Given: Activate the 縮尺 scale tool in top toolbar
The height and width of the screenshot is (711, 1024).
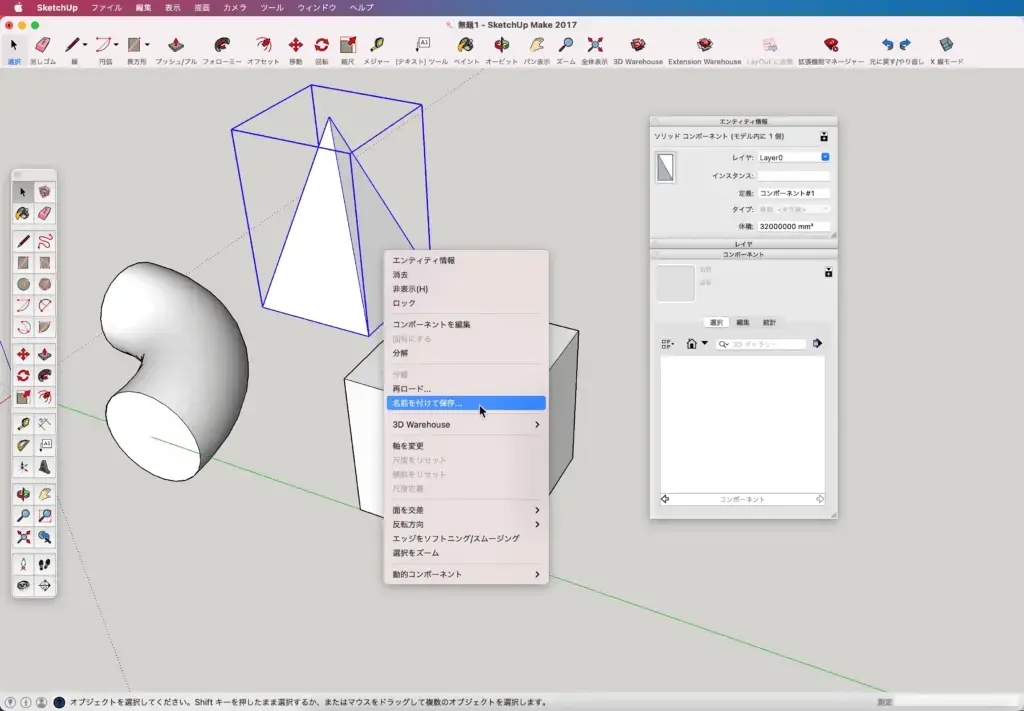Looking at the screenshot, I should [347, 44].
